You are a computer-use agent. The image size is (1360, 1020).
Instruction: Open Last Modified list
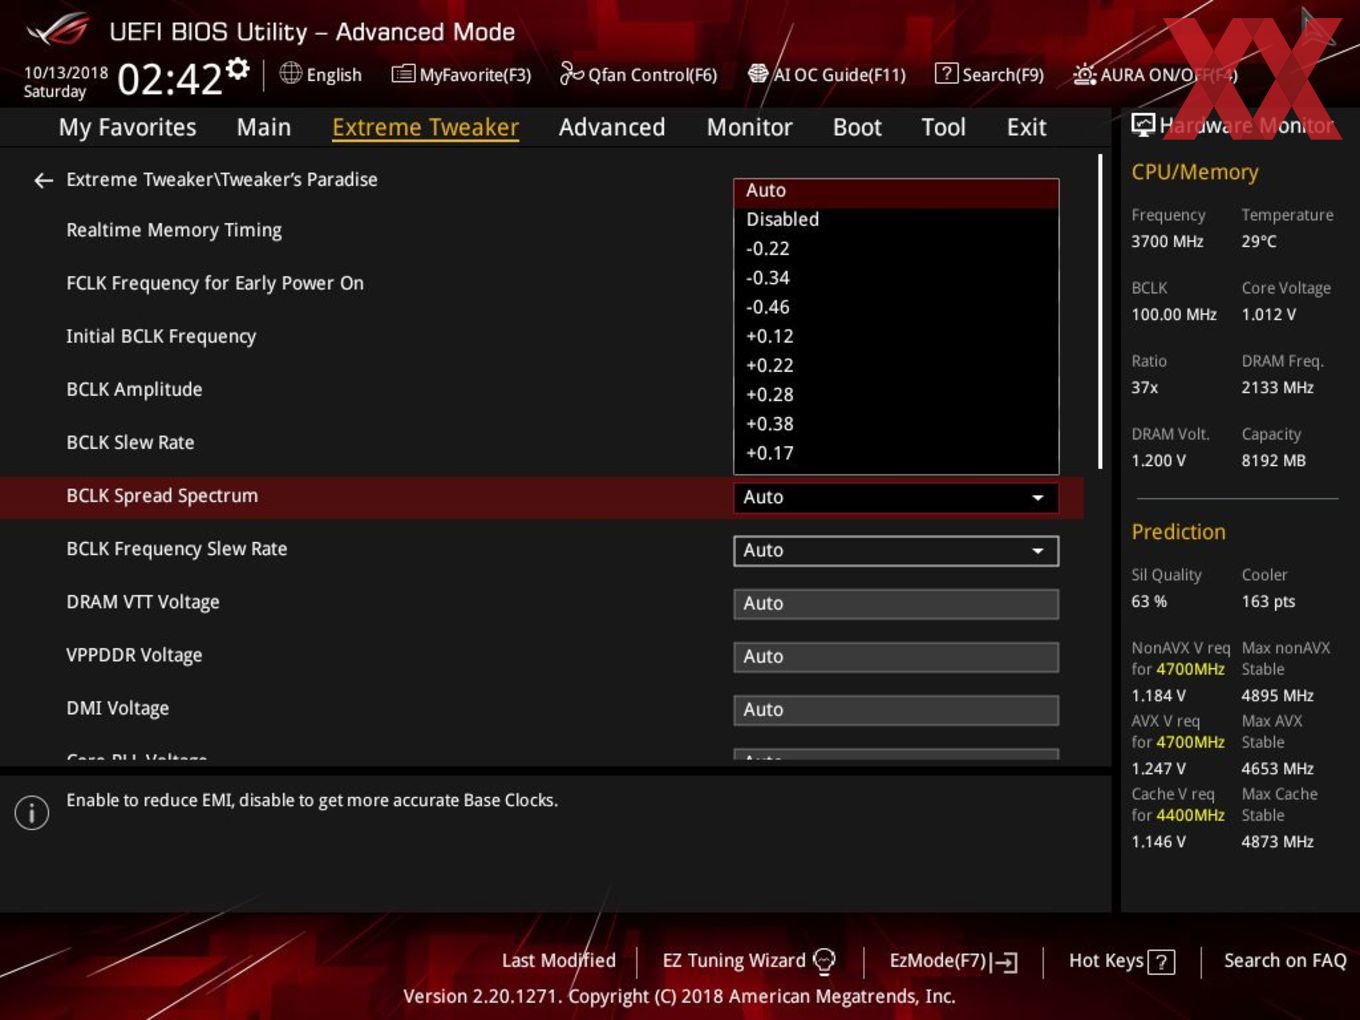559,960
